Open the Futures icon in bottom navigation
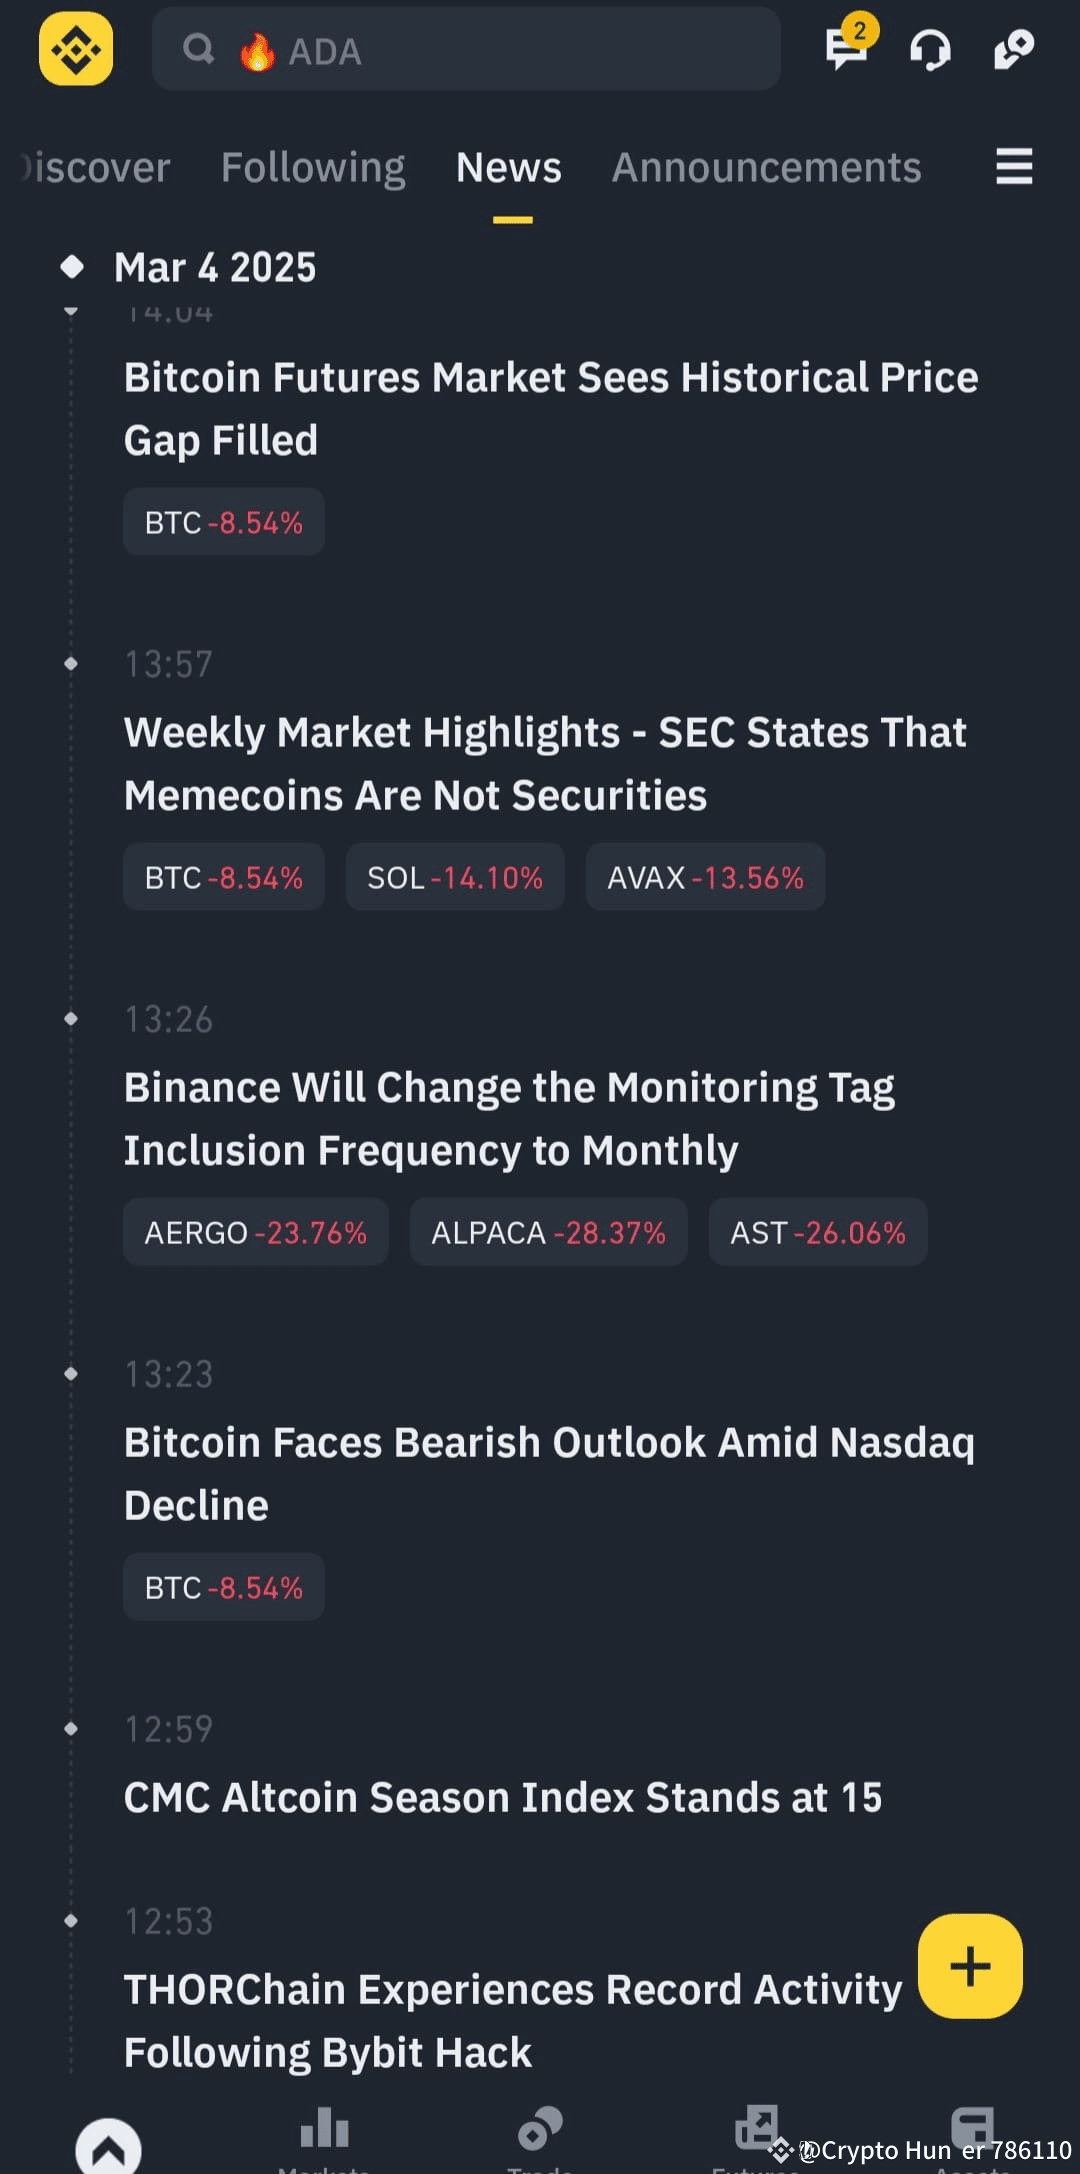 pyautogui.click(x=756, y=2130)
